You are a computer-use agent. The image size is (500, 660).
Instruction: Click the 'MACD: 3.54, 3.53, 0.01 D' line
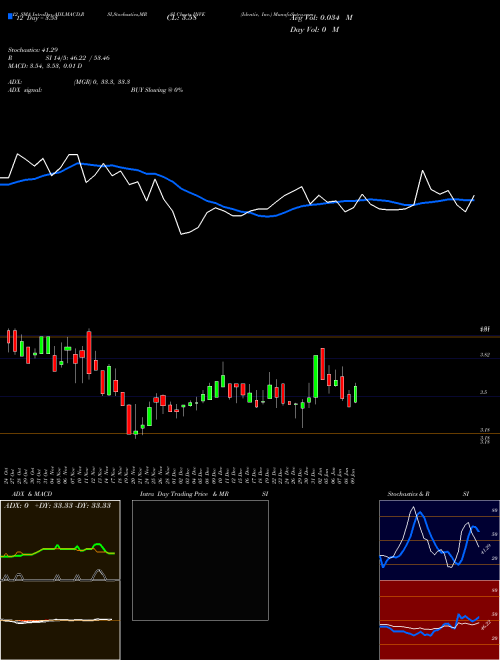point(45,66)
